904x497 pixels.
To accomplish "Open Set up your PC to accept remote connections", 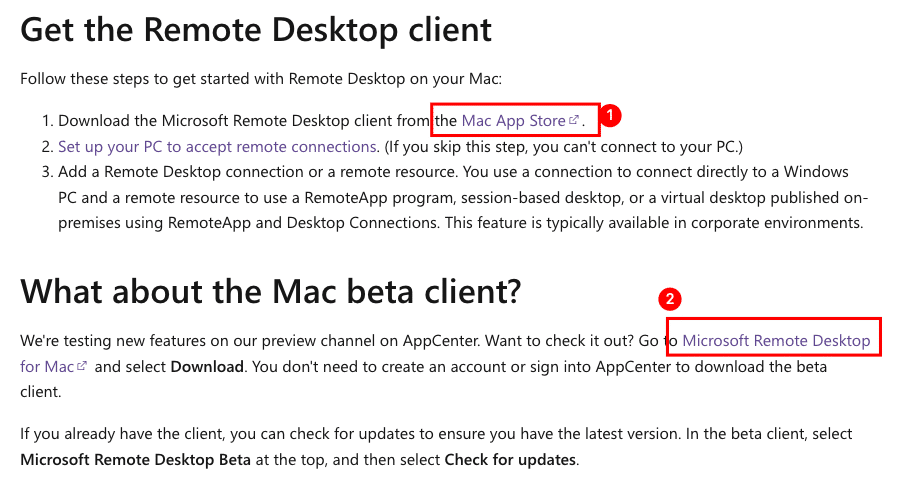I will coord(217,147).
